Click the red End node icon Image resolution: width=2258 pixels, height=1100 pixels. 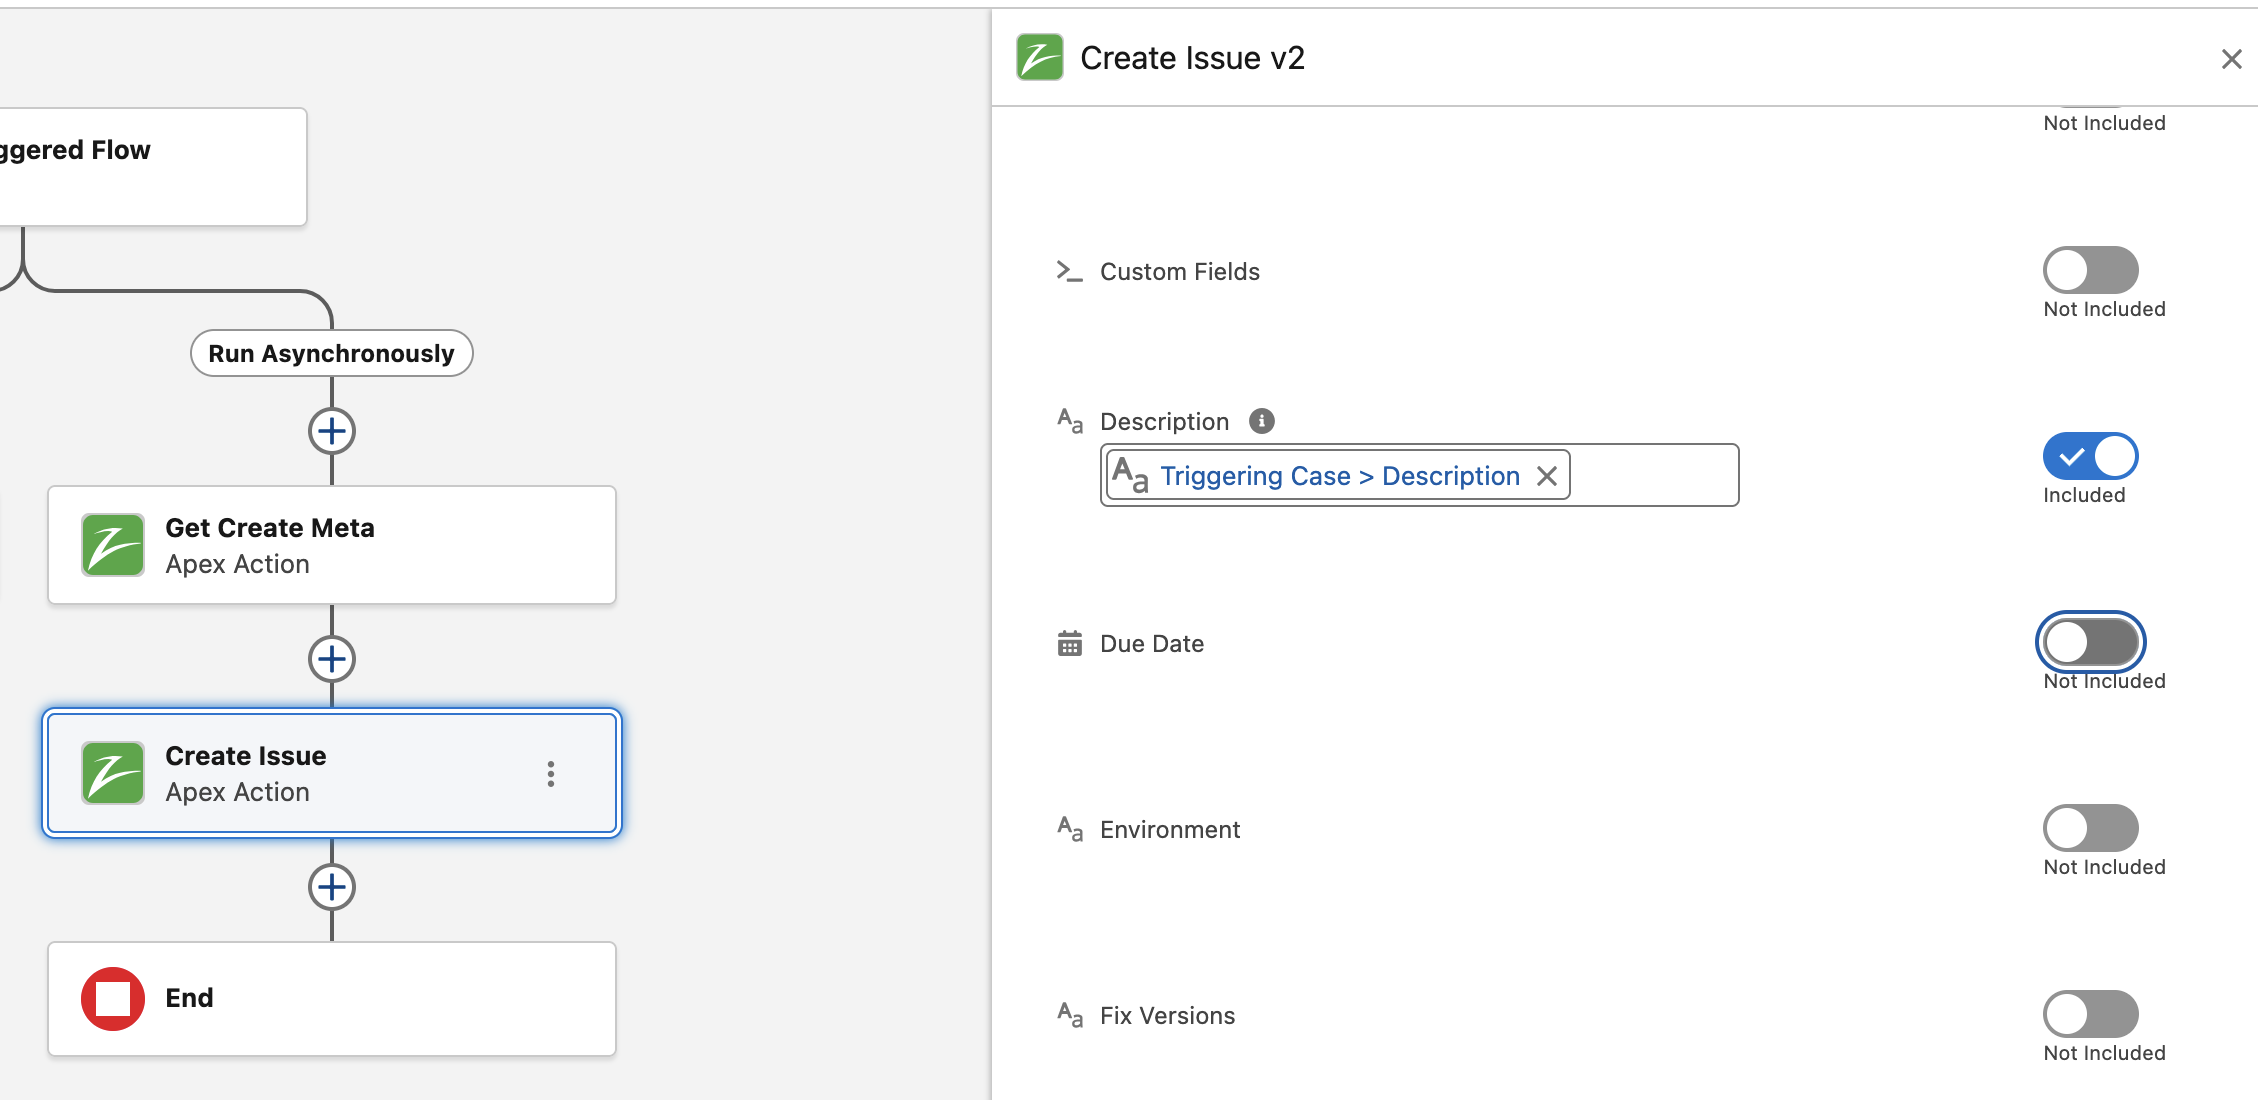[112, 998]
